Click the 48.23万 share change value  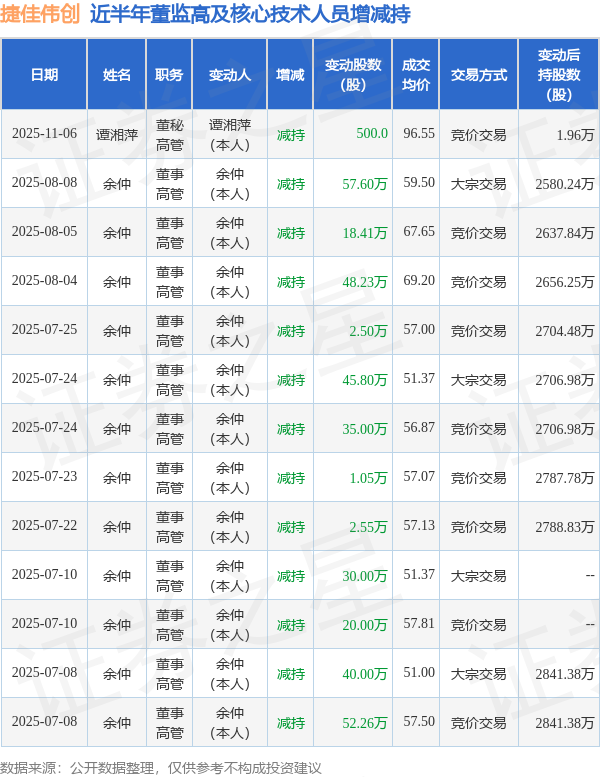(x=365, y=282)
